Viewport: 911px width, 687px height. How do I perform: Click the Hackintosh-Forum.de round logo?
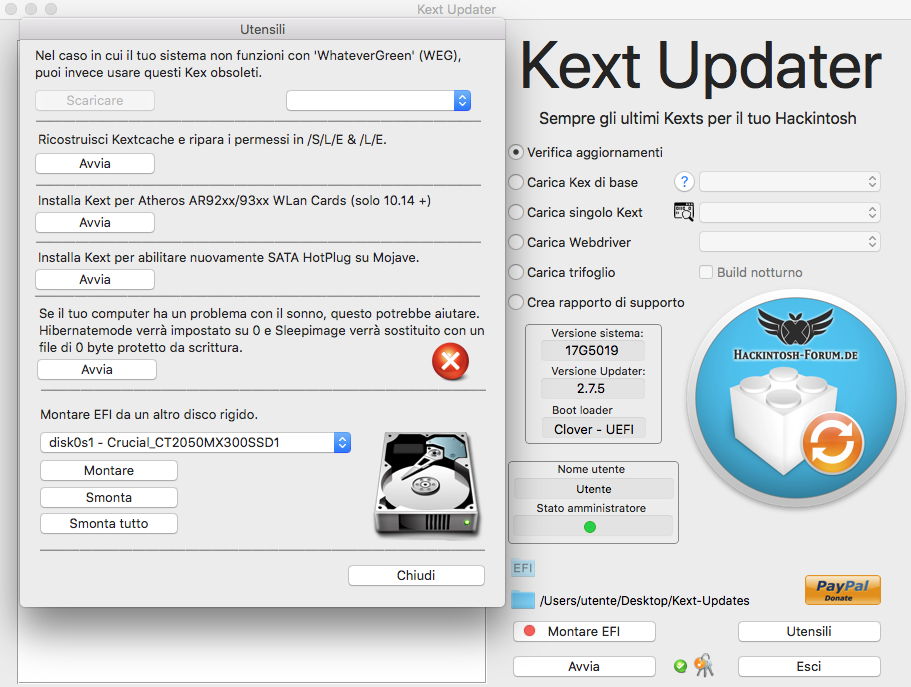(x=795, y=399)
